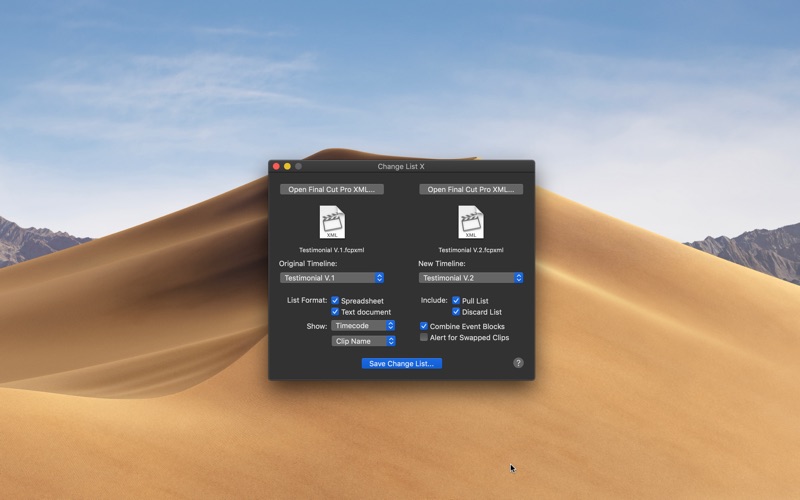The height and width of the screenshot is (500, 800).
Task: Minimize window with the yellow button
Action: coord(287,166)
